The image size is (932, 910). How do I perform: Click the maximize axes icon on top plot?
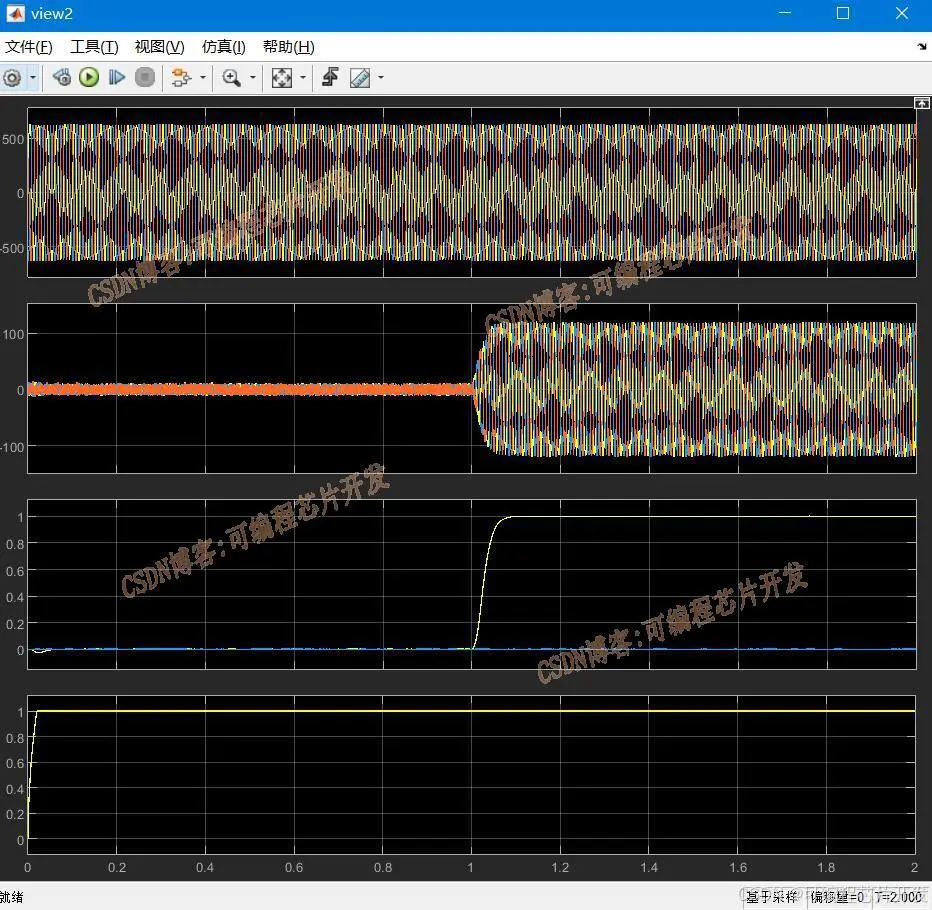coord(921,103)
